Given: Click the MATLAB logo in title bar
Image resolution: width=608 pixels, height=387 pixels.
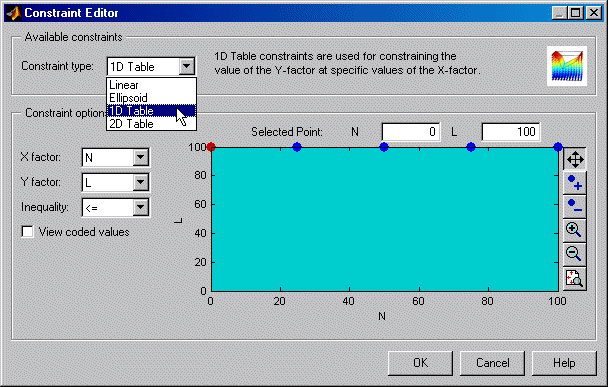Looking at the screenshot, I should pos(14,13).
